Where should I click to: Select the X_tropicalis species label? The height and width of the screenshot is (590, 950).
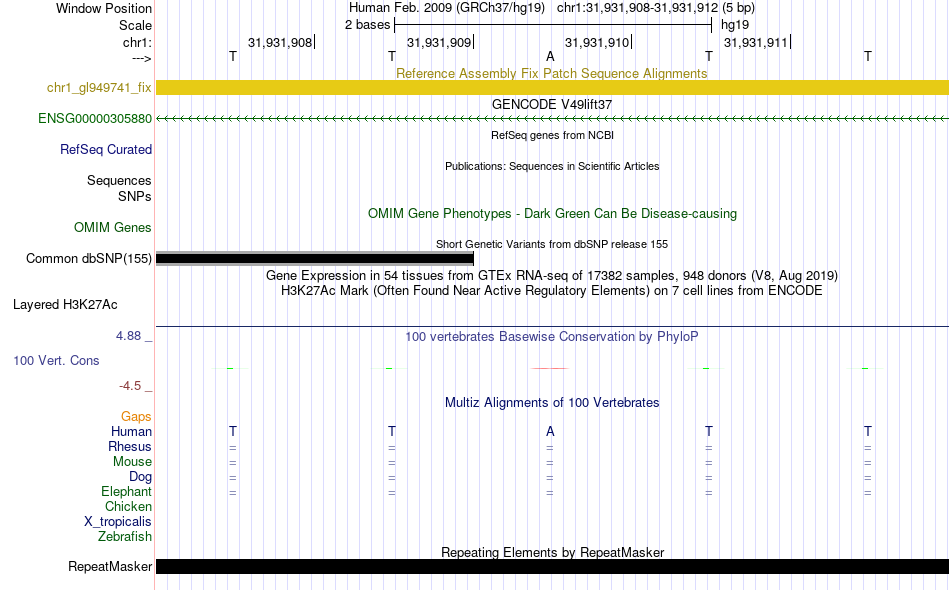118,522
